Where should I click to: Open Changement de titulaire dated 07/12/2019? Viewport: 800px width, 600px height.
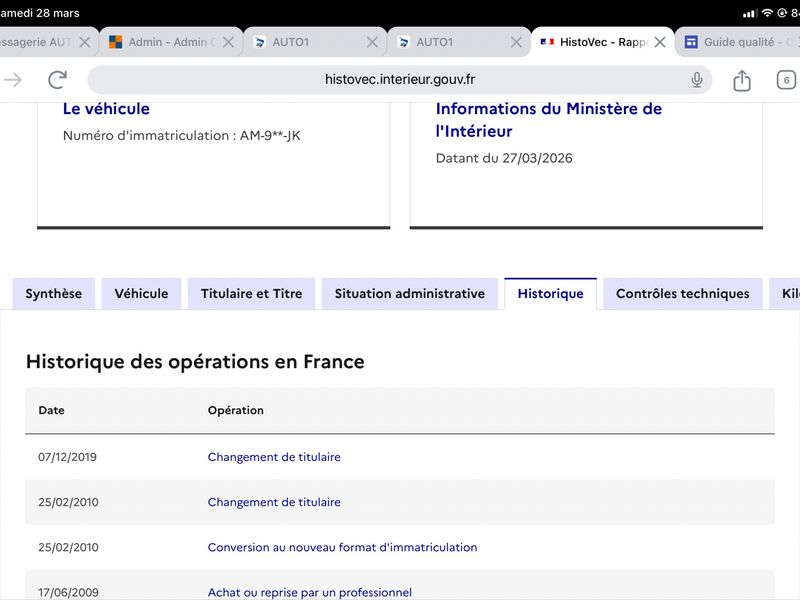(274, 457)
